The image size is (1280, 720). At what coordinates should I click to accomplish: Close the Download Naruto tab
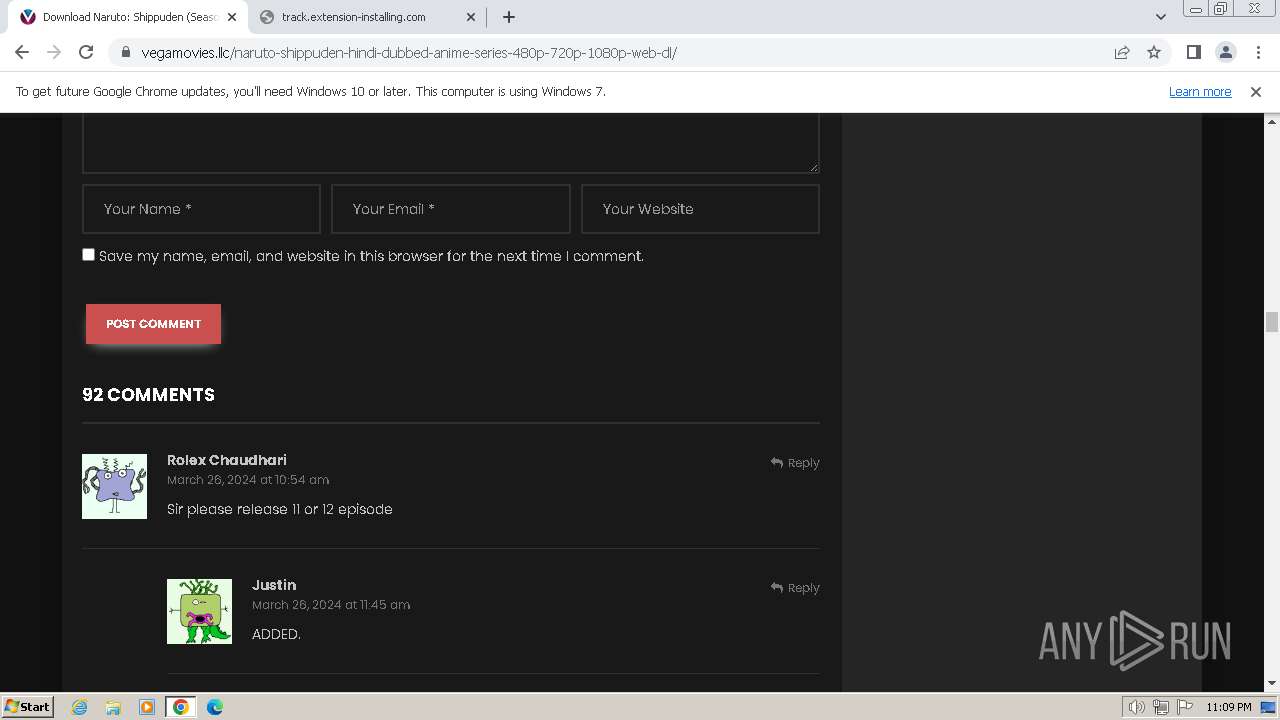(x=232, y=17)
